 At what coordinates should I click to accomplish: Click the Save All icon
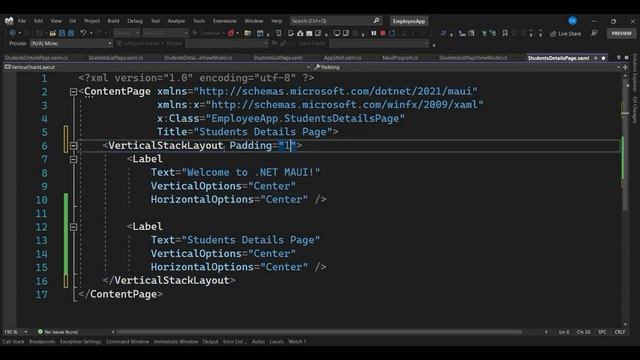(x=71, y=33)
